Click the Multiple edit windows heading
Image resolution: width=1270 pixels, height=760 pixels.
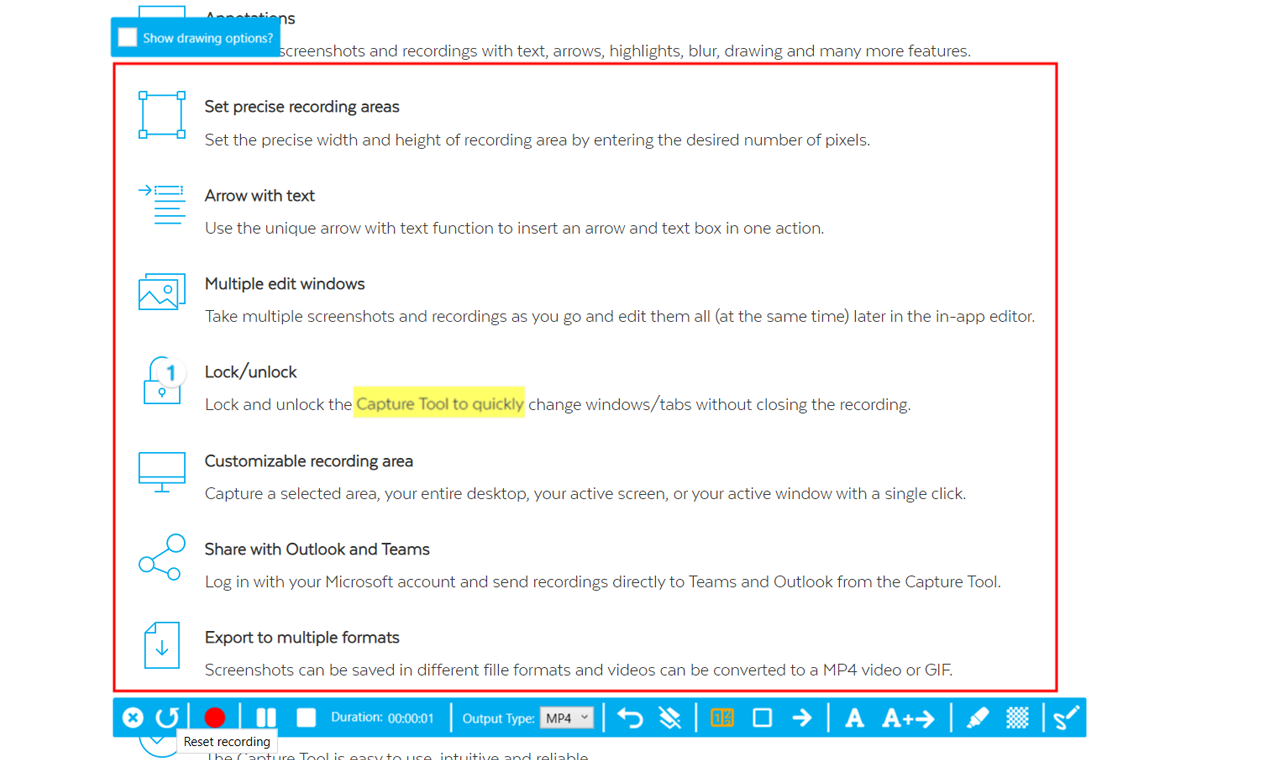click(285, 284)
